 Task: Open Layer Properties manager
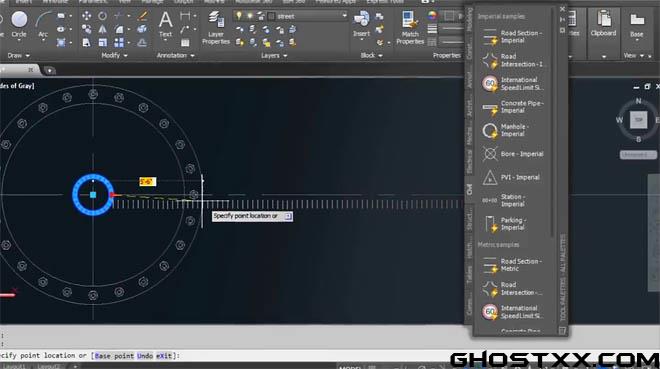tap(216, 28)
